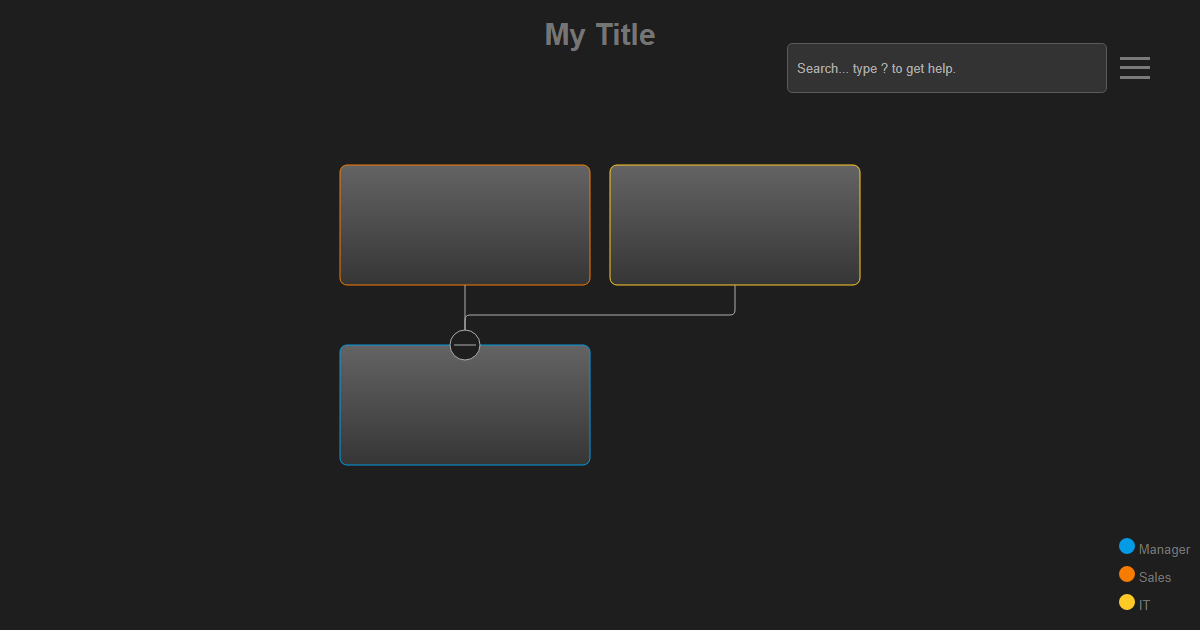Click the My Title heading
This screenshot has width=1200, height=630.
click(600, 35)
